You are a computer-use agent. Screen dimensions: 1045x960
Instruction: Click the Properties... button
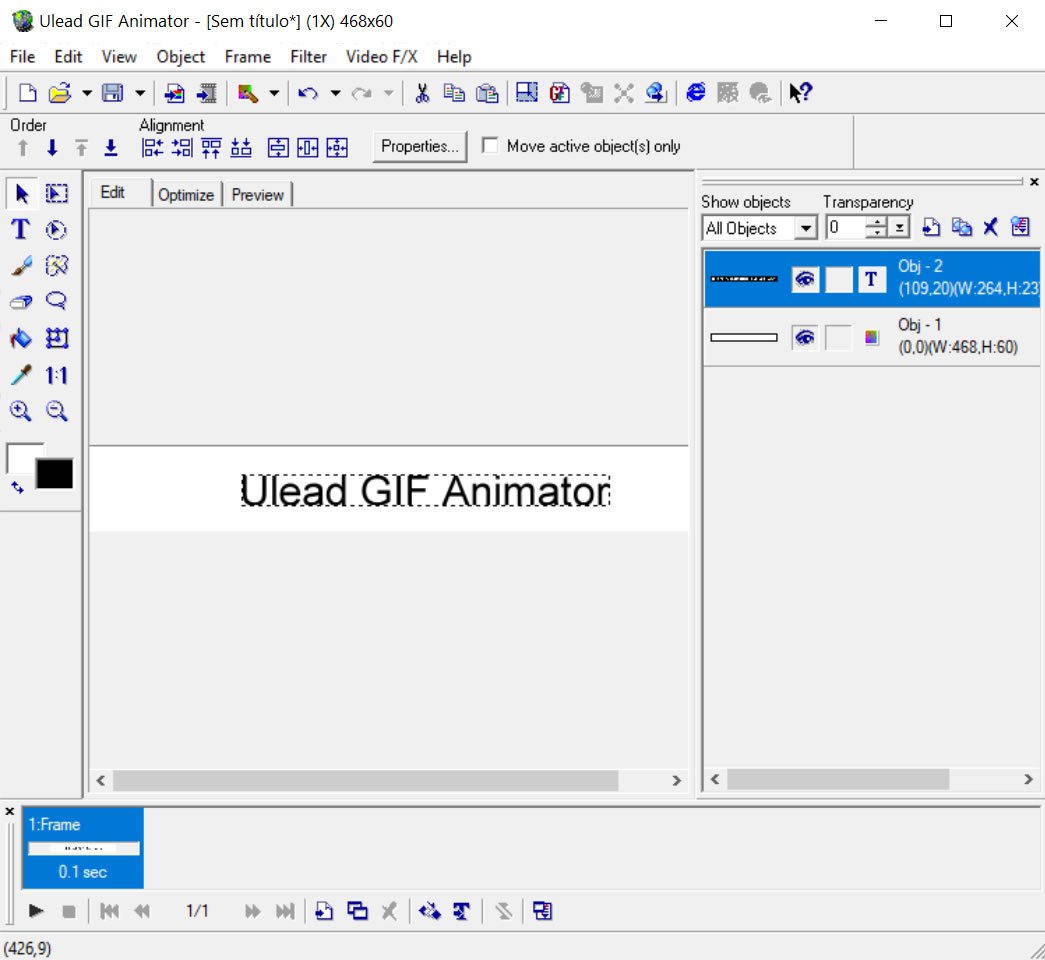tap(420, 146)
